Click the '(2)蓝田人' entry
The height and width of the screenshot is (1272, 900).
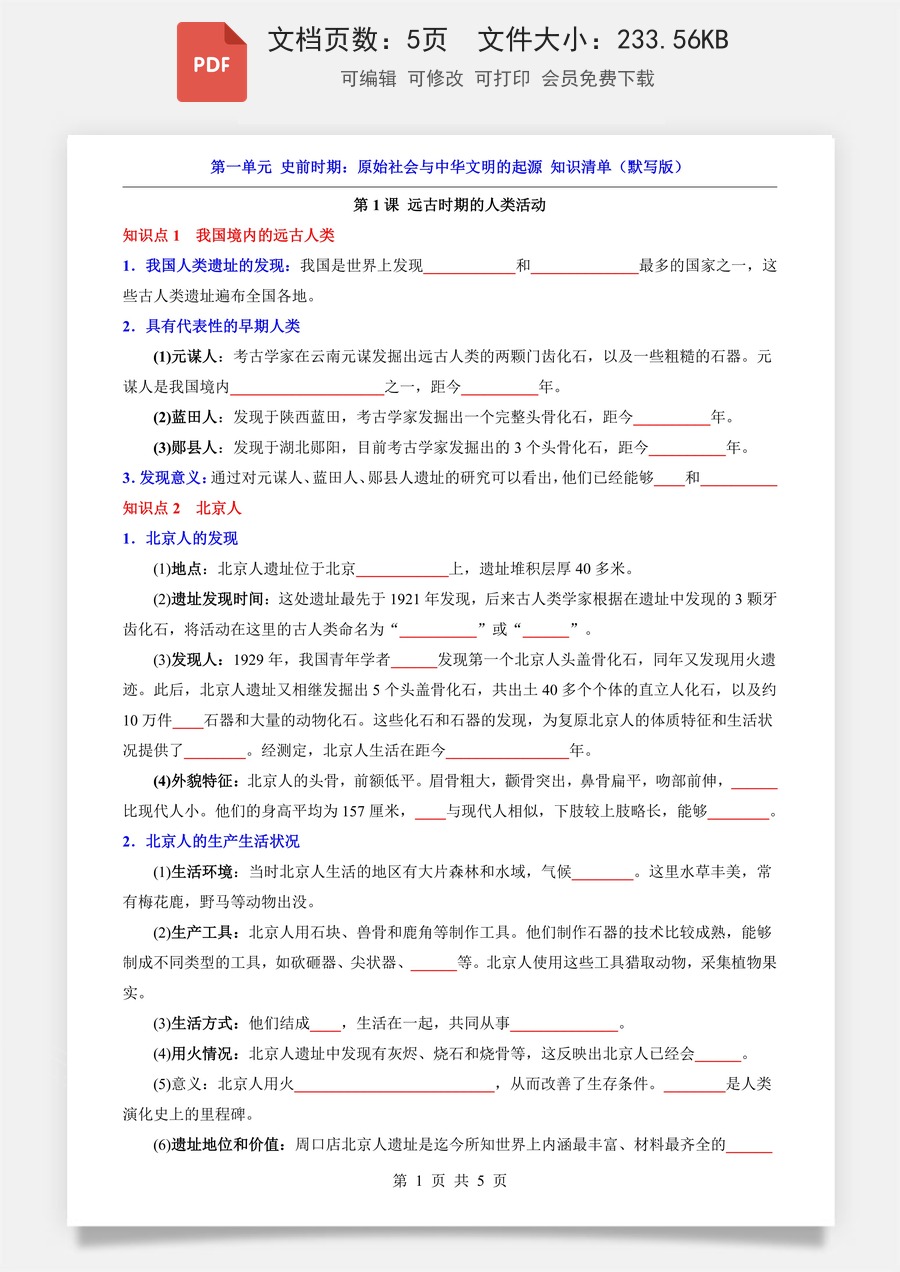tap(189, 417)
